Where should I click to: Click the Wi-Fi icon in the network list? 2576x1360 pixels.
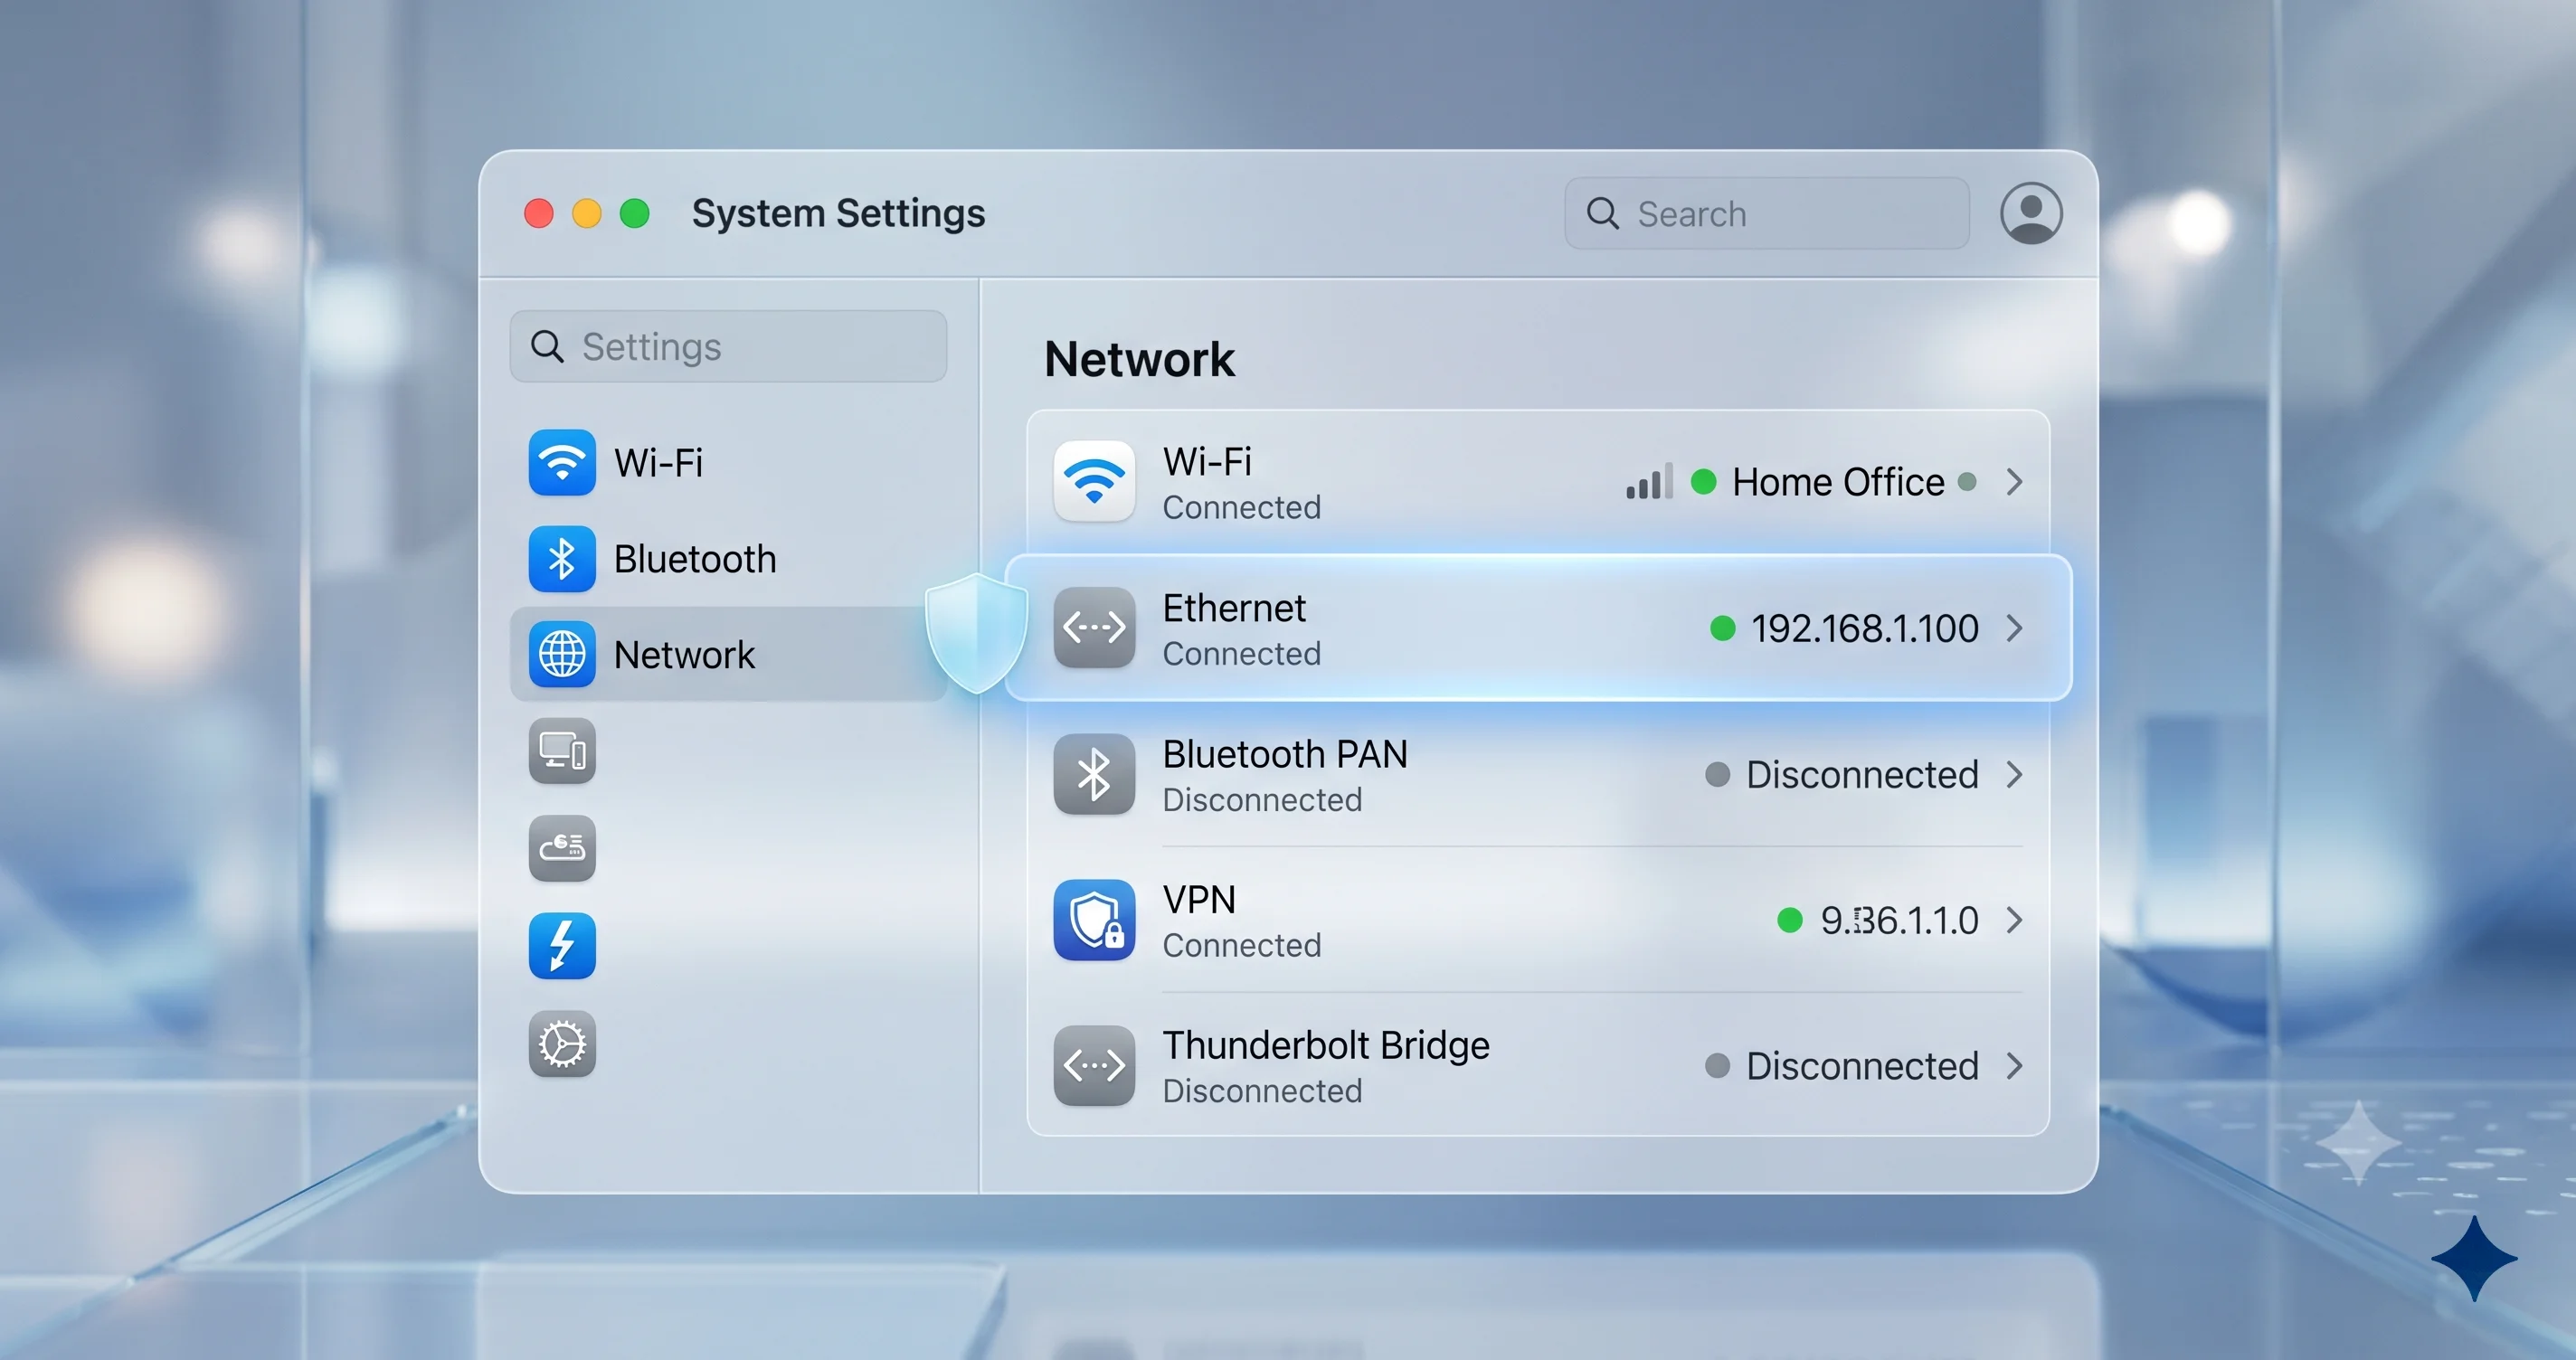pos(1094,482)
